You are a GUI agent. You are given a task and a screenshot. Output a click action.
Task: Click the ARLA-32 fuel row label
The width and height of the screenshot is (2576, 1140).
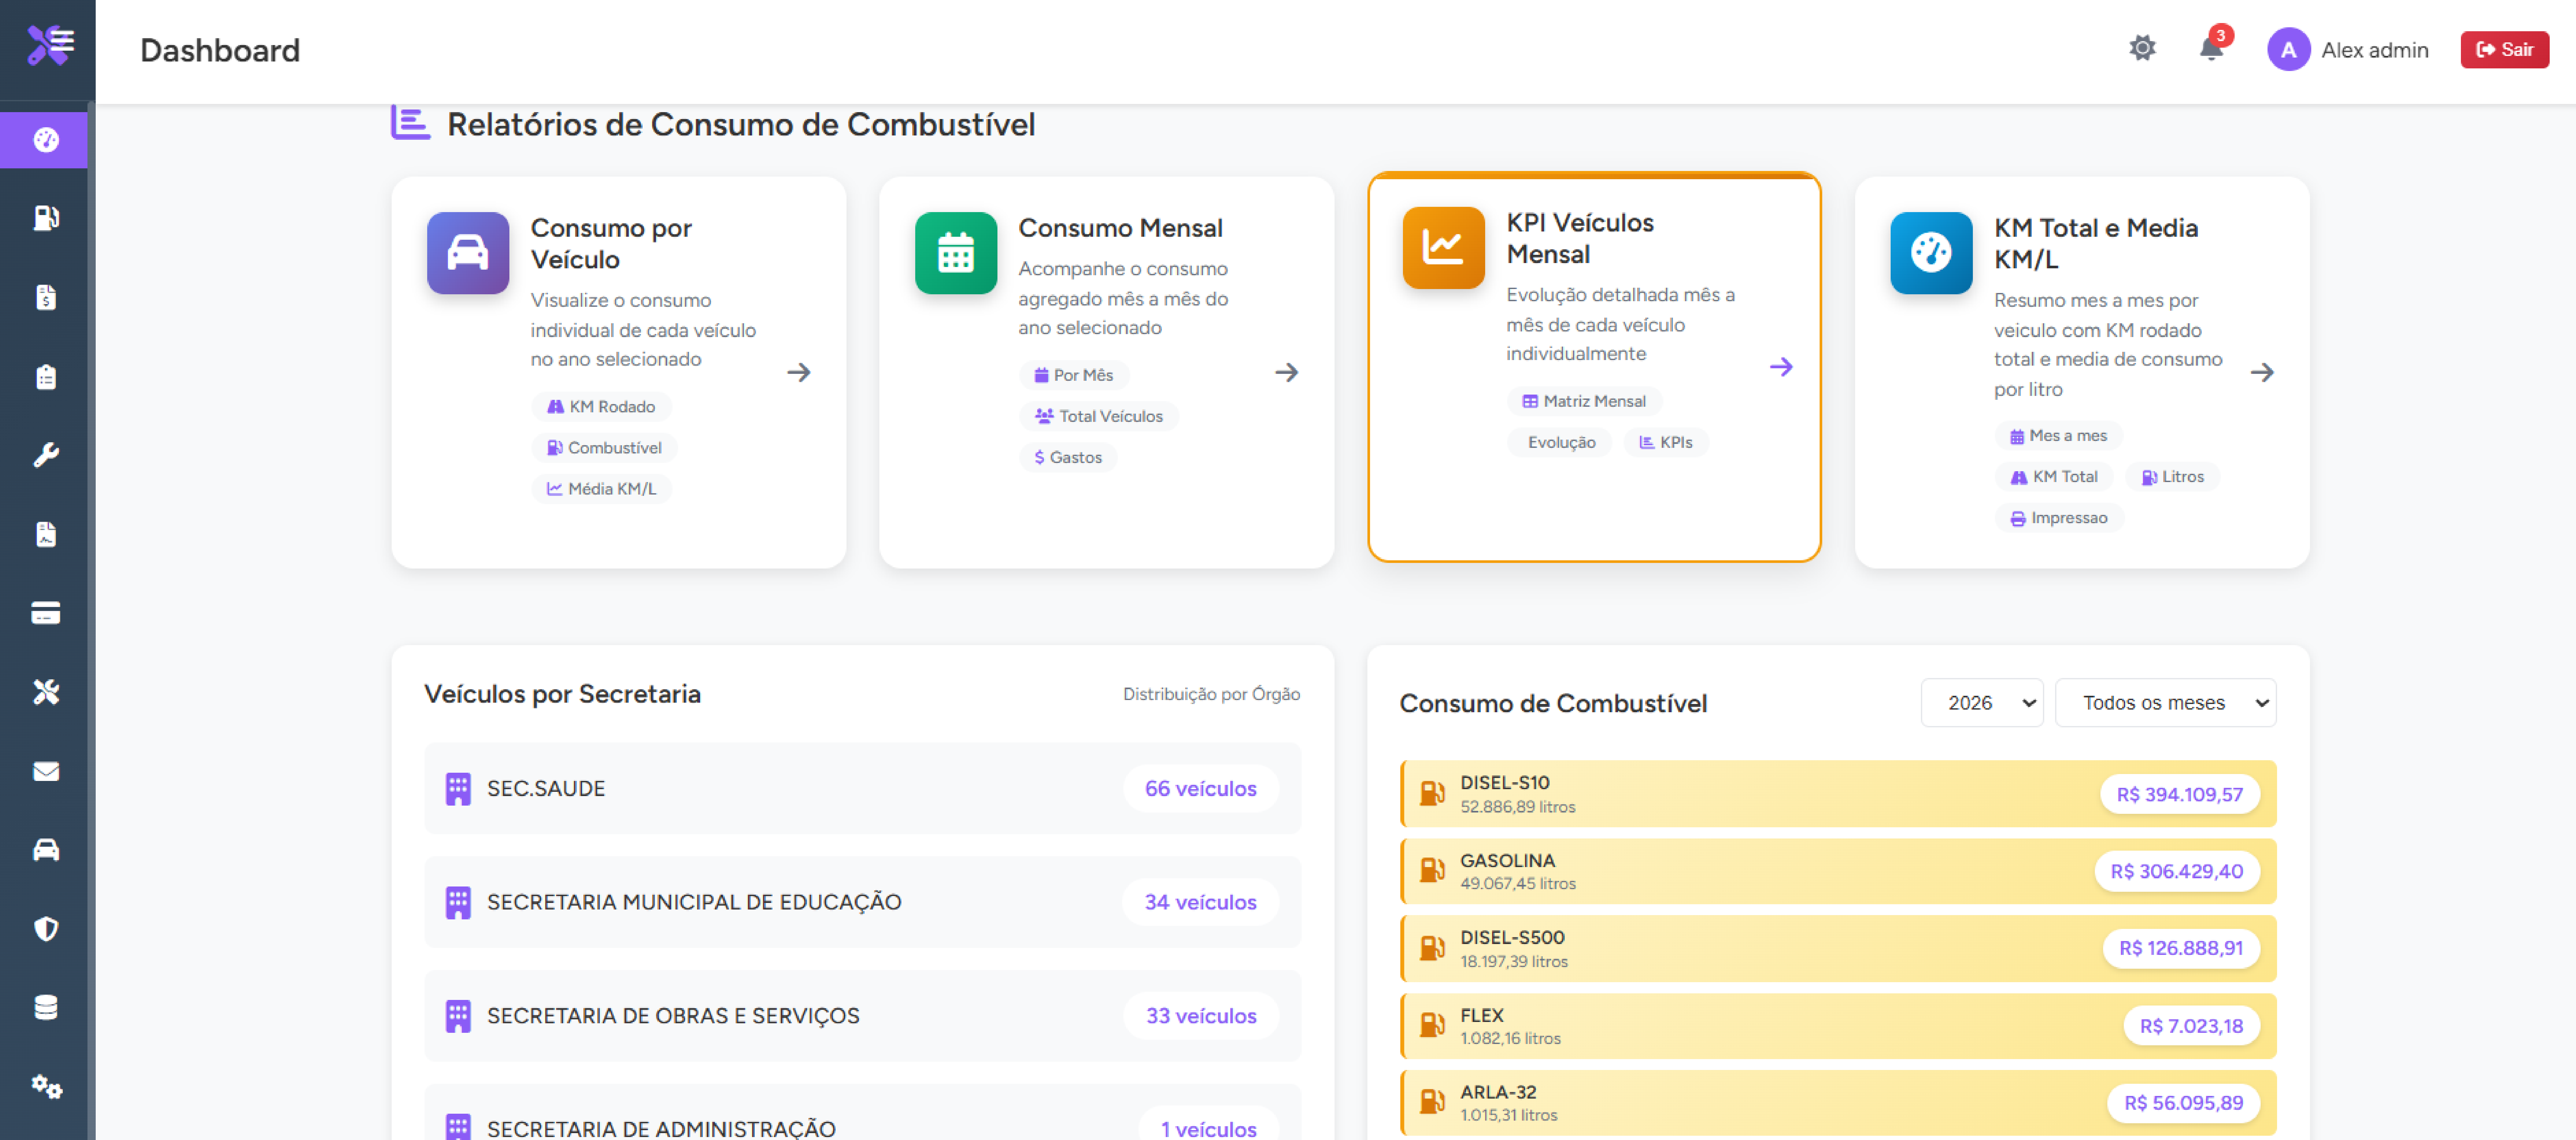pos(1498,1092)
